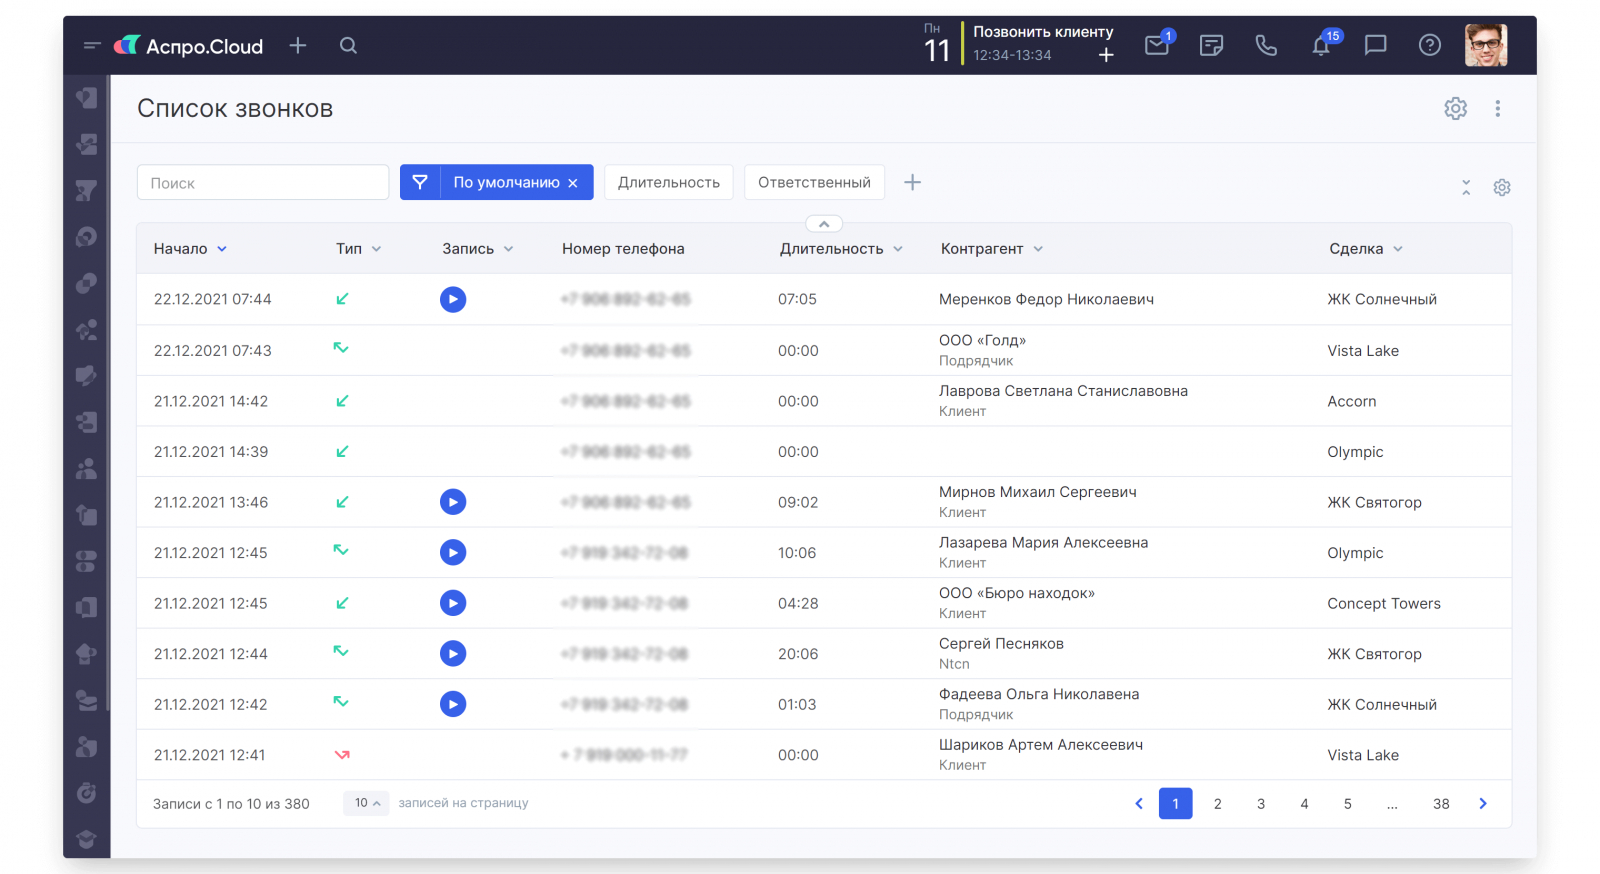Open the 'Контрагент' column dropdown
Screen dimensions: 1600x874
[1038, 249]
